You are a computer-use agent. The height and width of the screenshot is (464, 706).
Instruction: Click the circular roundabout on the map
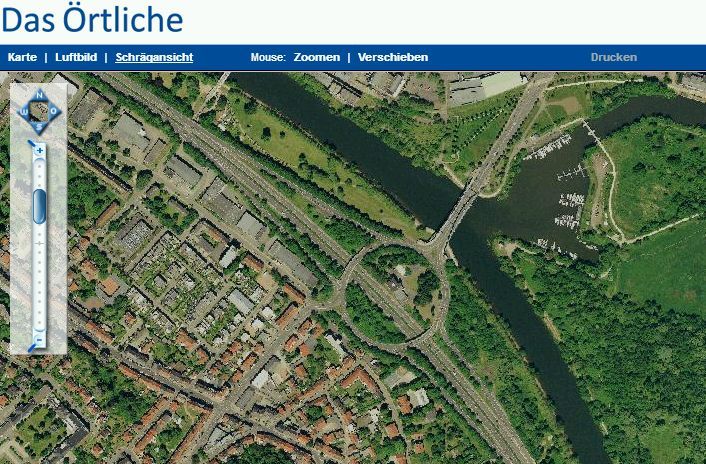[x=394, y=295]
